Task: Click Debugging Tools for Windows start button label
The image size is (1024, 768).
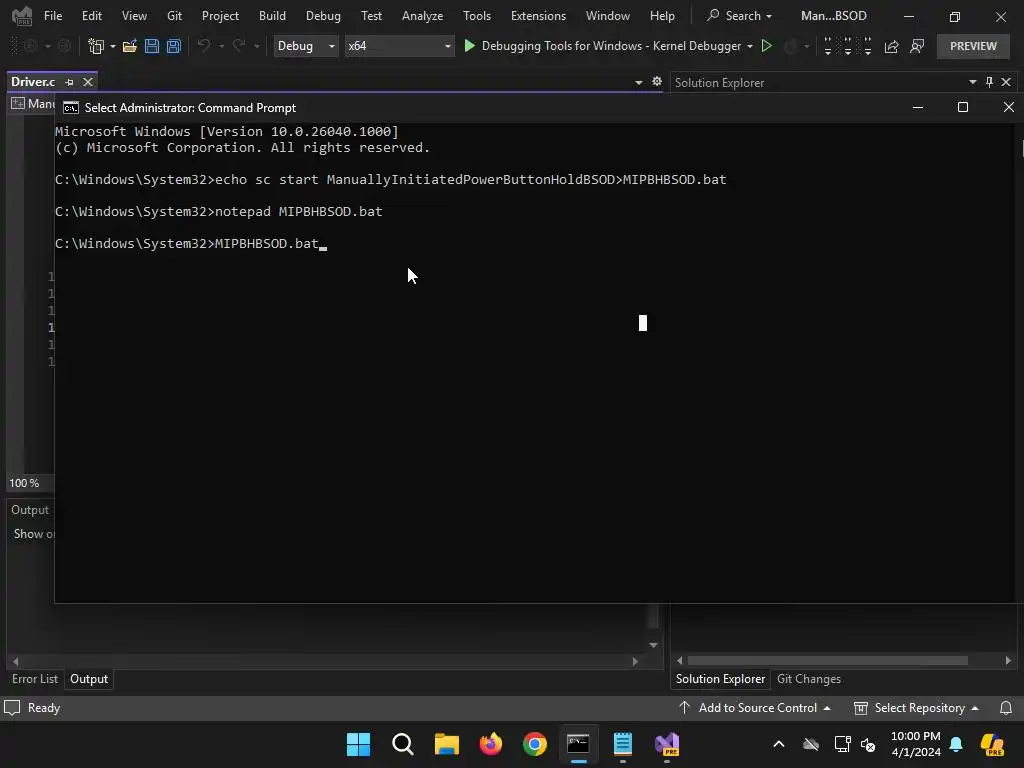Action: point(611,46)
